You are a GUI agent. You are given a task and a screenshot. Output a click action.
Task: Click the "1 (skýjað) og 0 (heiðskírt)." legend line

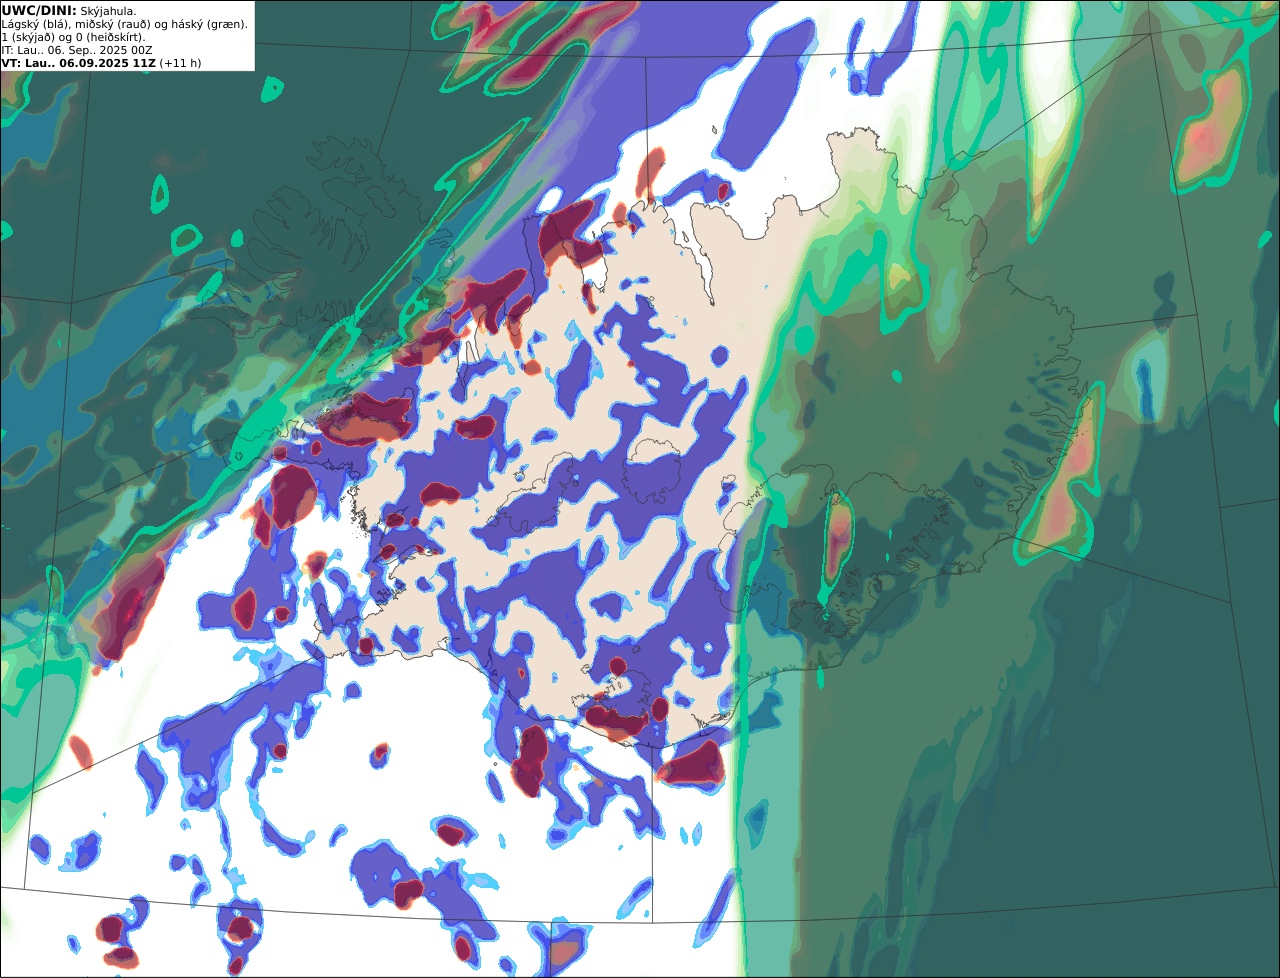[74, 36]
